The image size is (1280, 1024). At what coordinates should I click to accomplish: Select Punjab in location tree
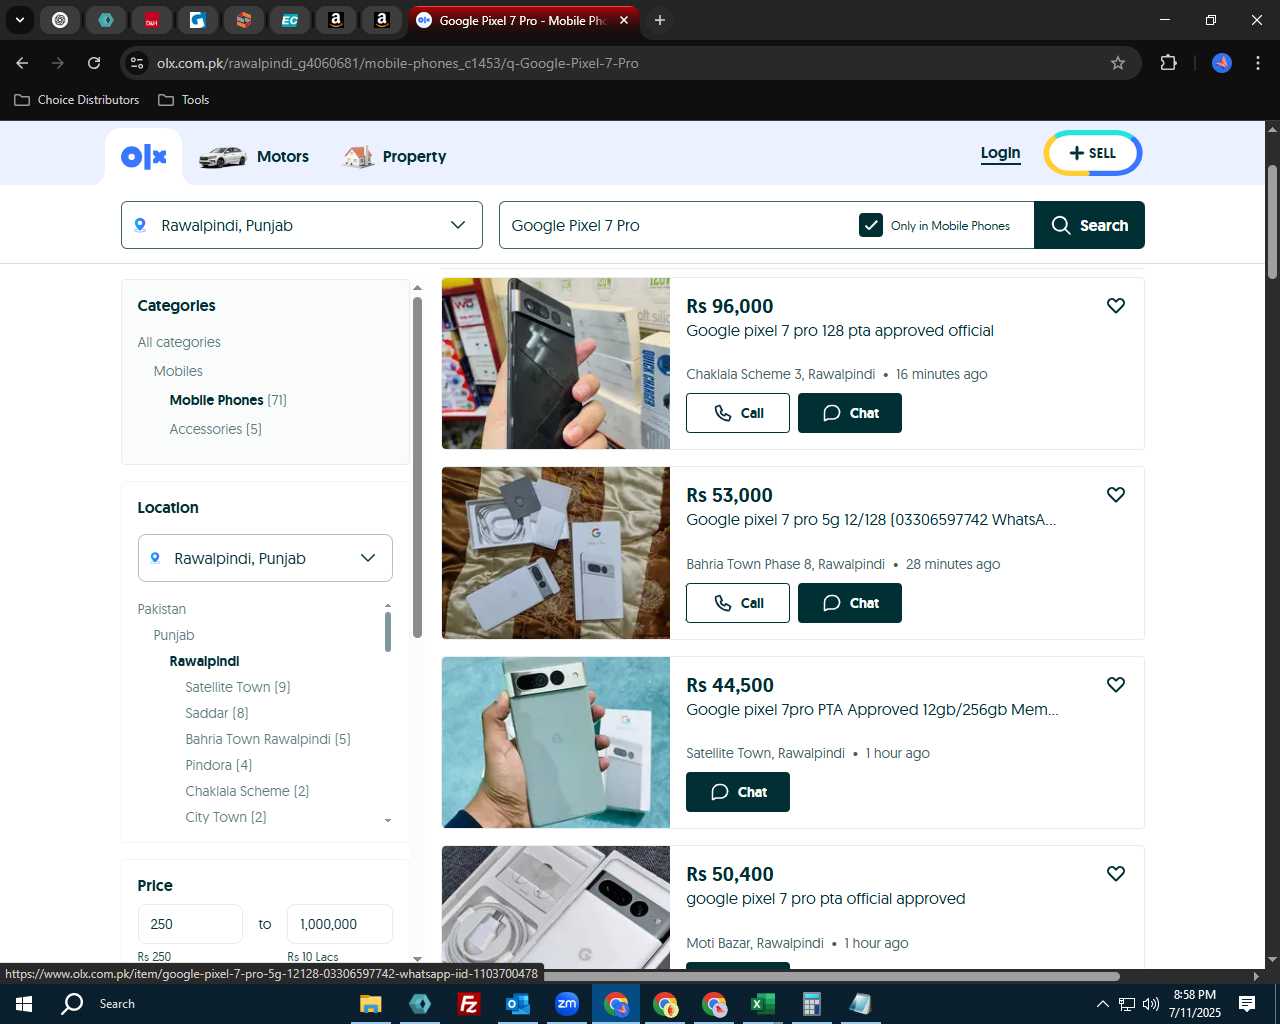coord(174,635)
